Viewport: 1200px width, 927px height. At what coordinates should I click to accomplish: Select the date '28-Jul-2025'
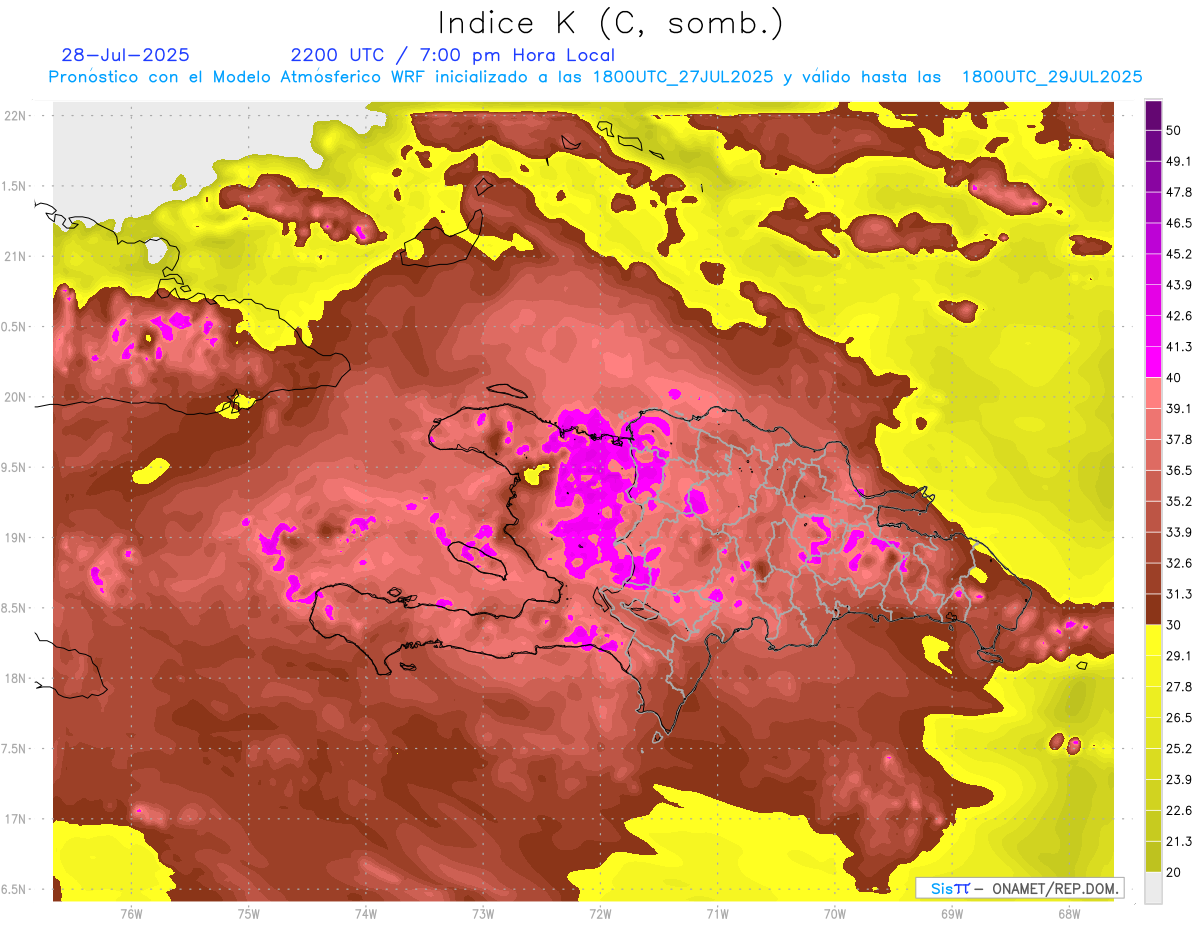pyautogui.click(x=125, y=55)
